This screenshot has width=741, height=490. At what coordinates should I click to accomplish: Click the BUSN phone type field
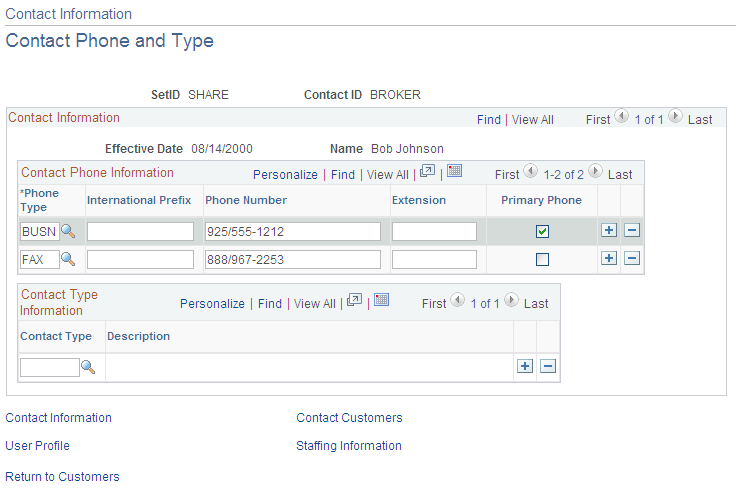pos(40,232)
